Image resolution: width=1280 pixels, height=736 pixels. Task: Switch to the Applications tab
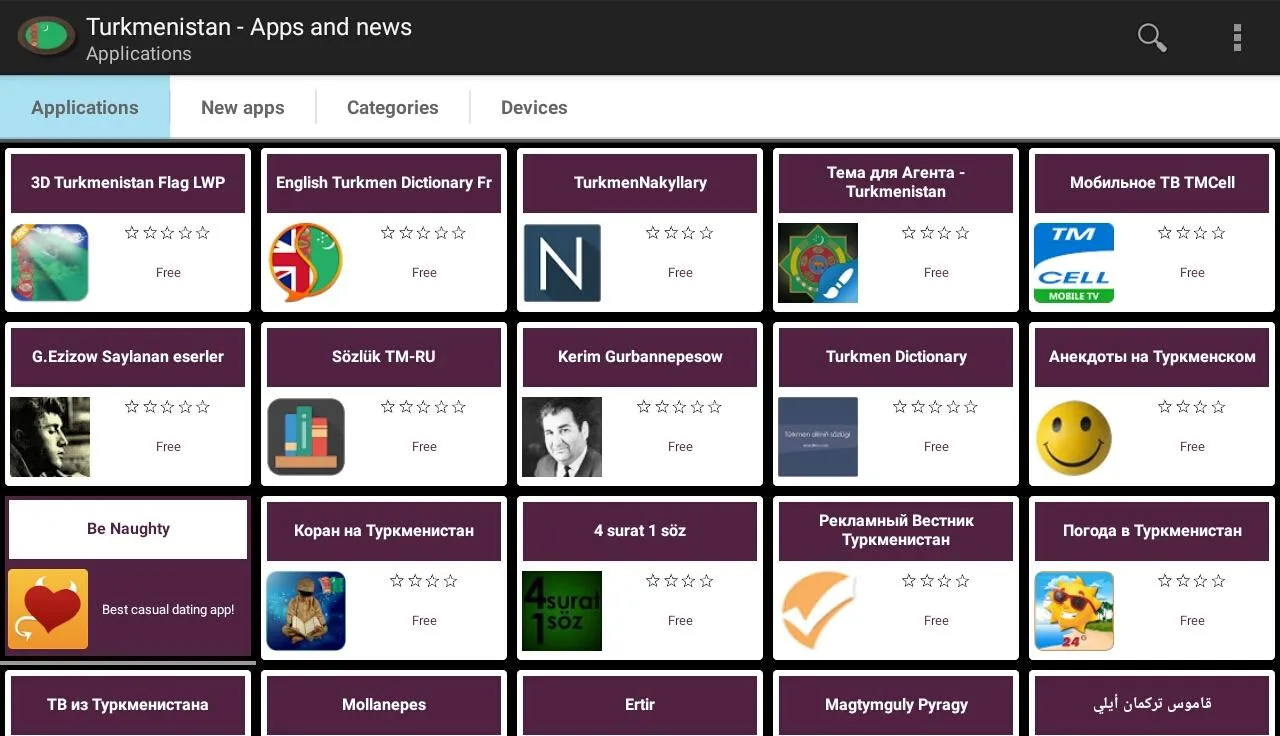(85, 107)
